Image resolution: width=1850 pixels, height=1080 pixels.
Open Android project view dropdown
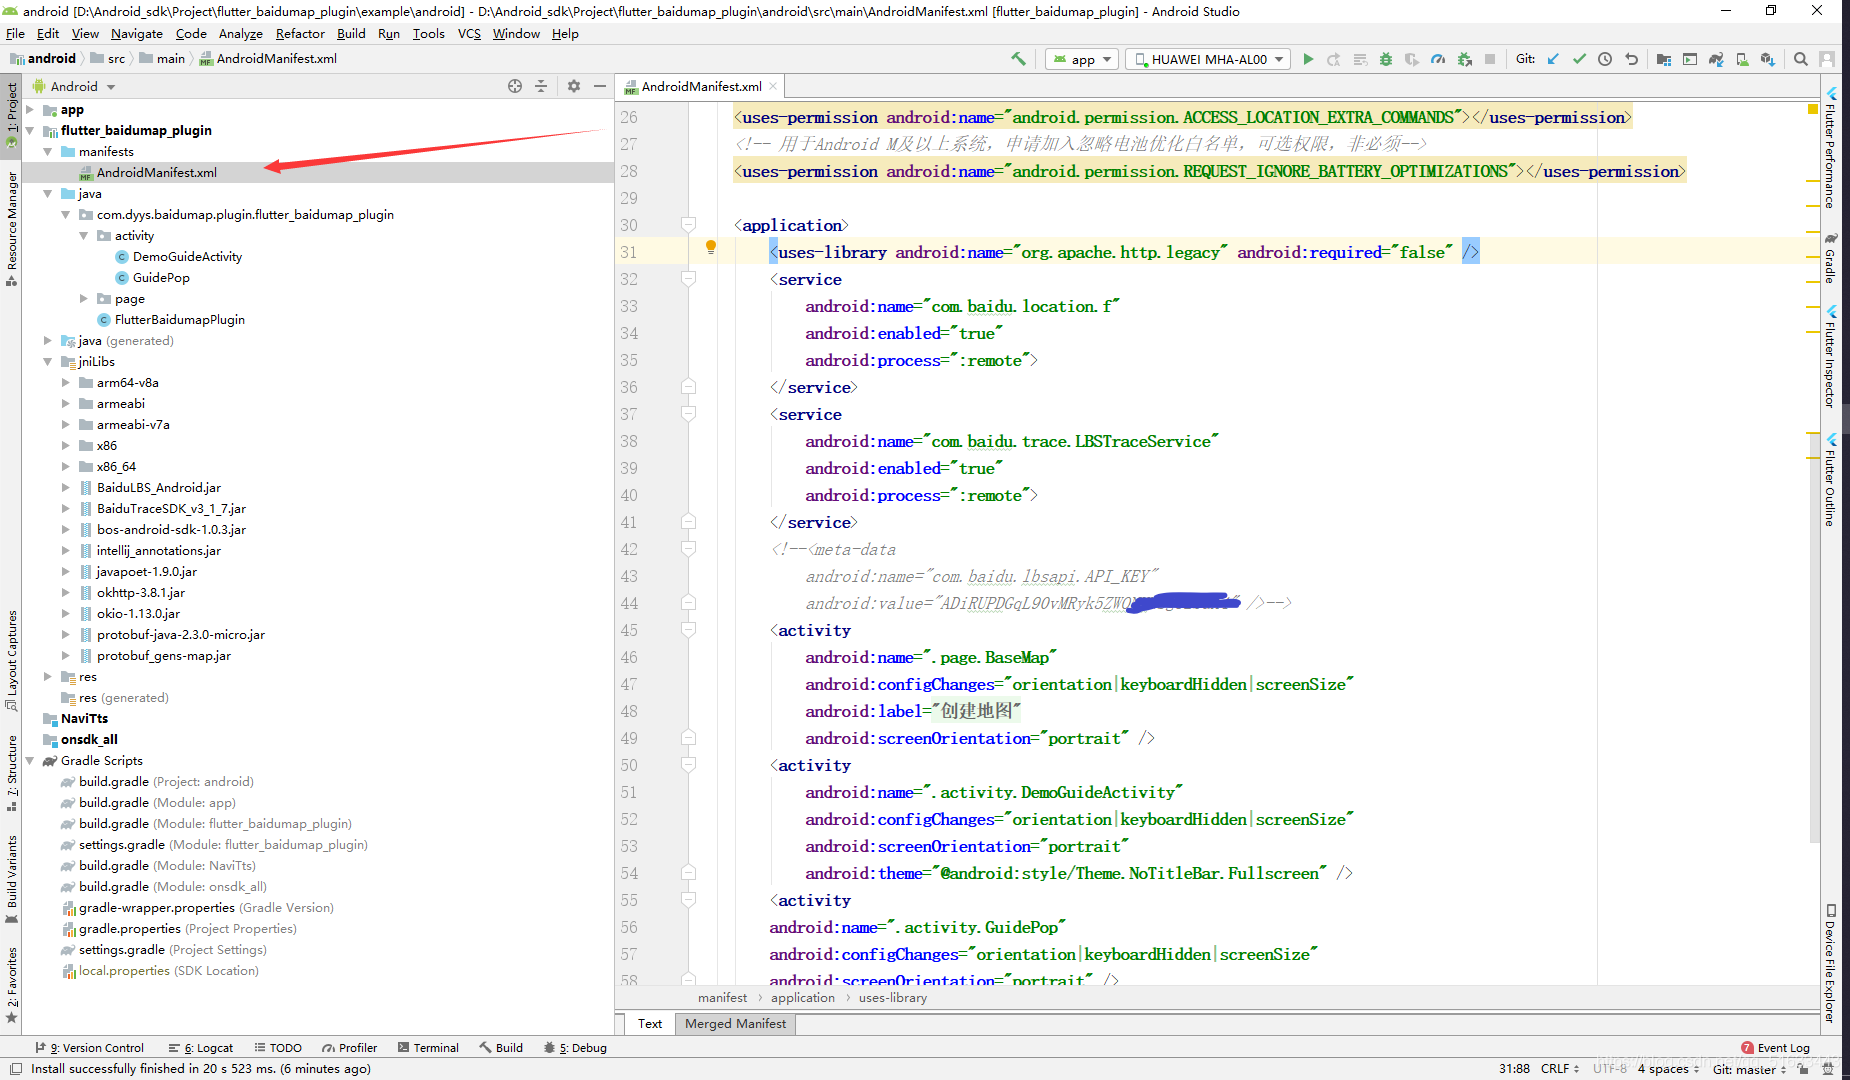pos(75,86)
